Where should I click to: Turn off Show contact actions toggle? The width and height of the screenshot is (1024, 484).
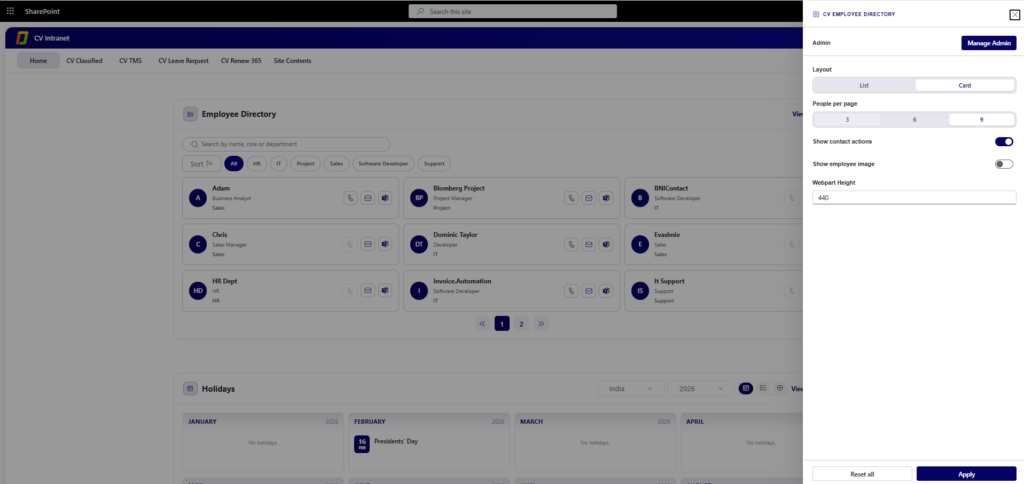pos(1004,142)
